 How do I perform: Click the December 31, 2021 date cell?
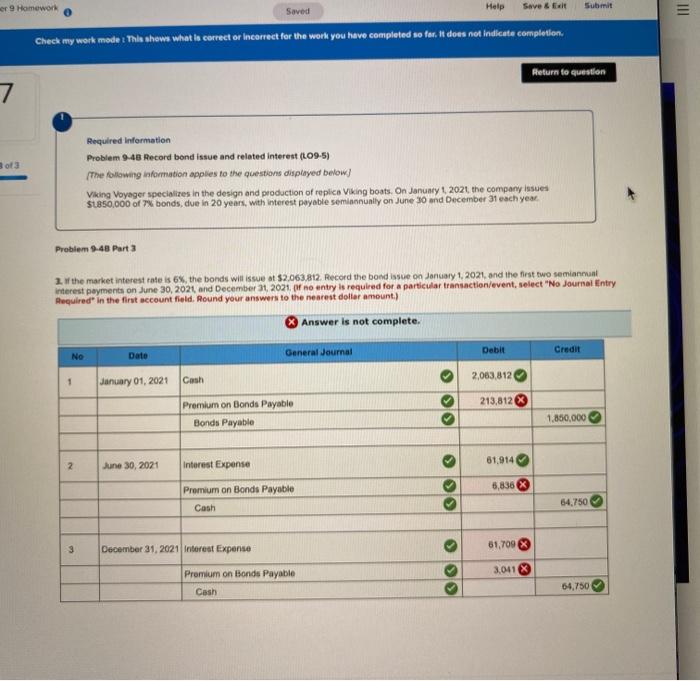[140, 549]
